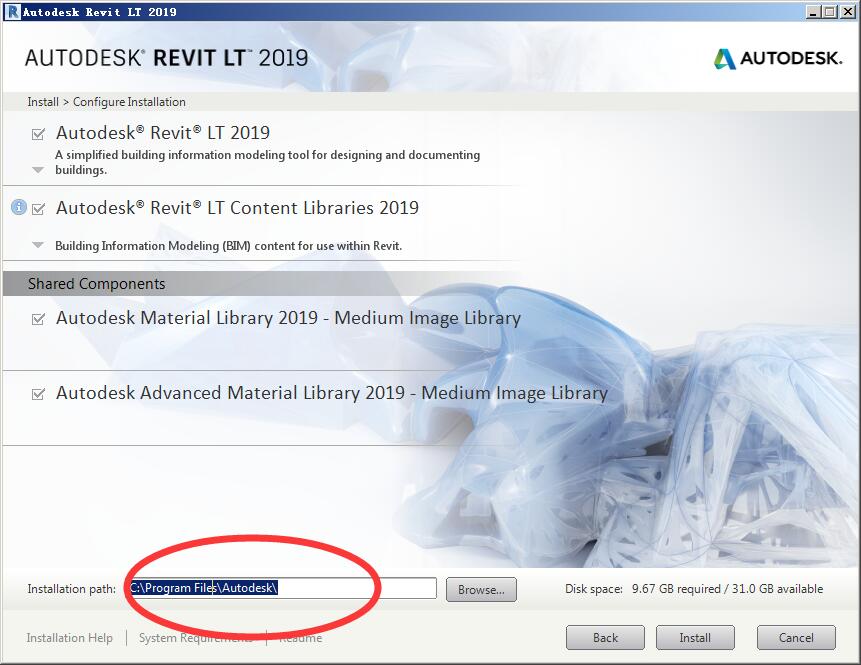
Task: Toggle Advanced Material Library 2019 checkbox
Action: [38, 394]
